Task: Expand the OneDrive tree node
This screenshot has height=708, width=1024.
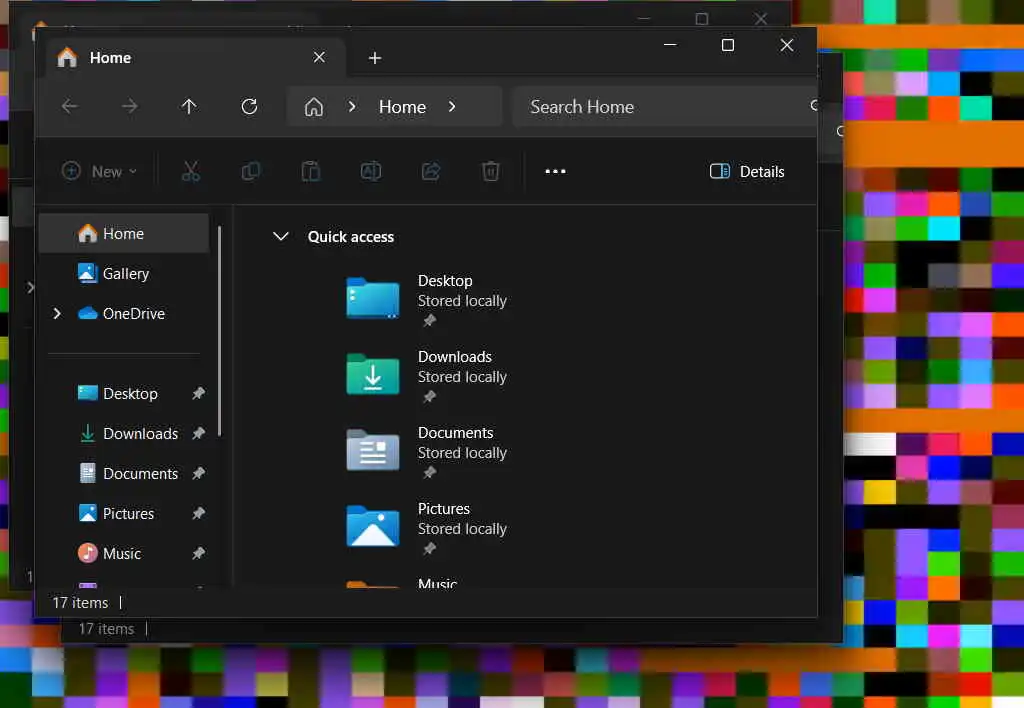Action: 57,314
